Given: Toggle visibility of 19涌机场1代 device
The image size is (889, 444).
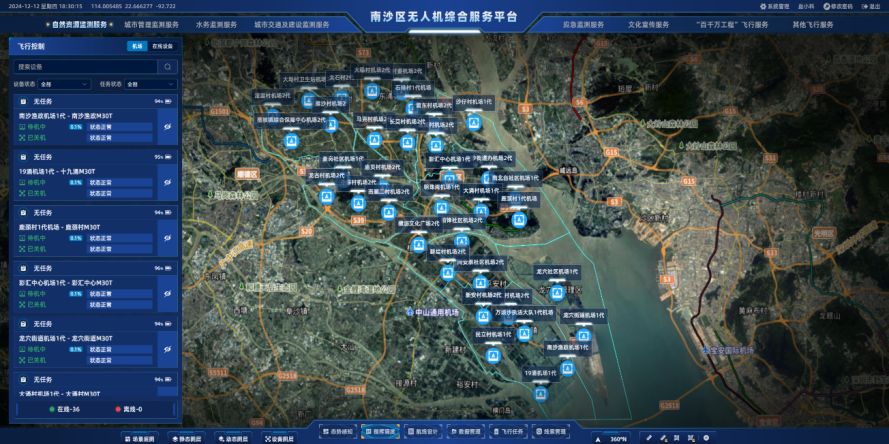Looking at the screenshot, I should click(x=168, y=182).
